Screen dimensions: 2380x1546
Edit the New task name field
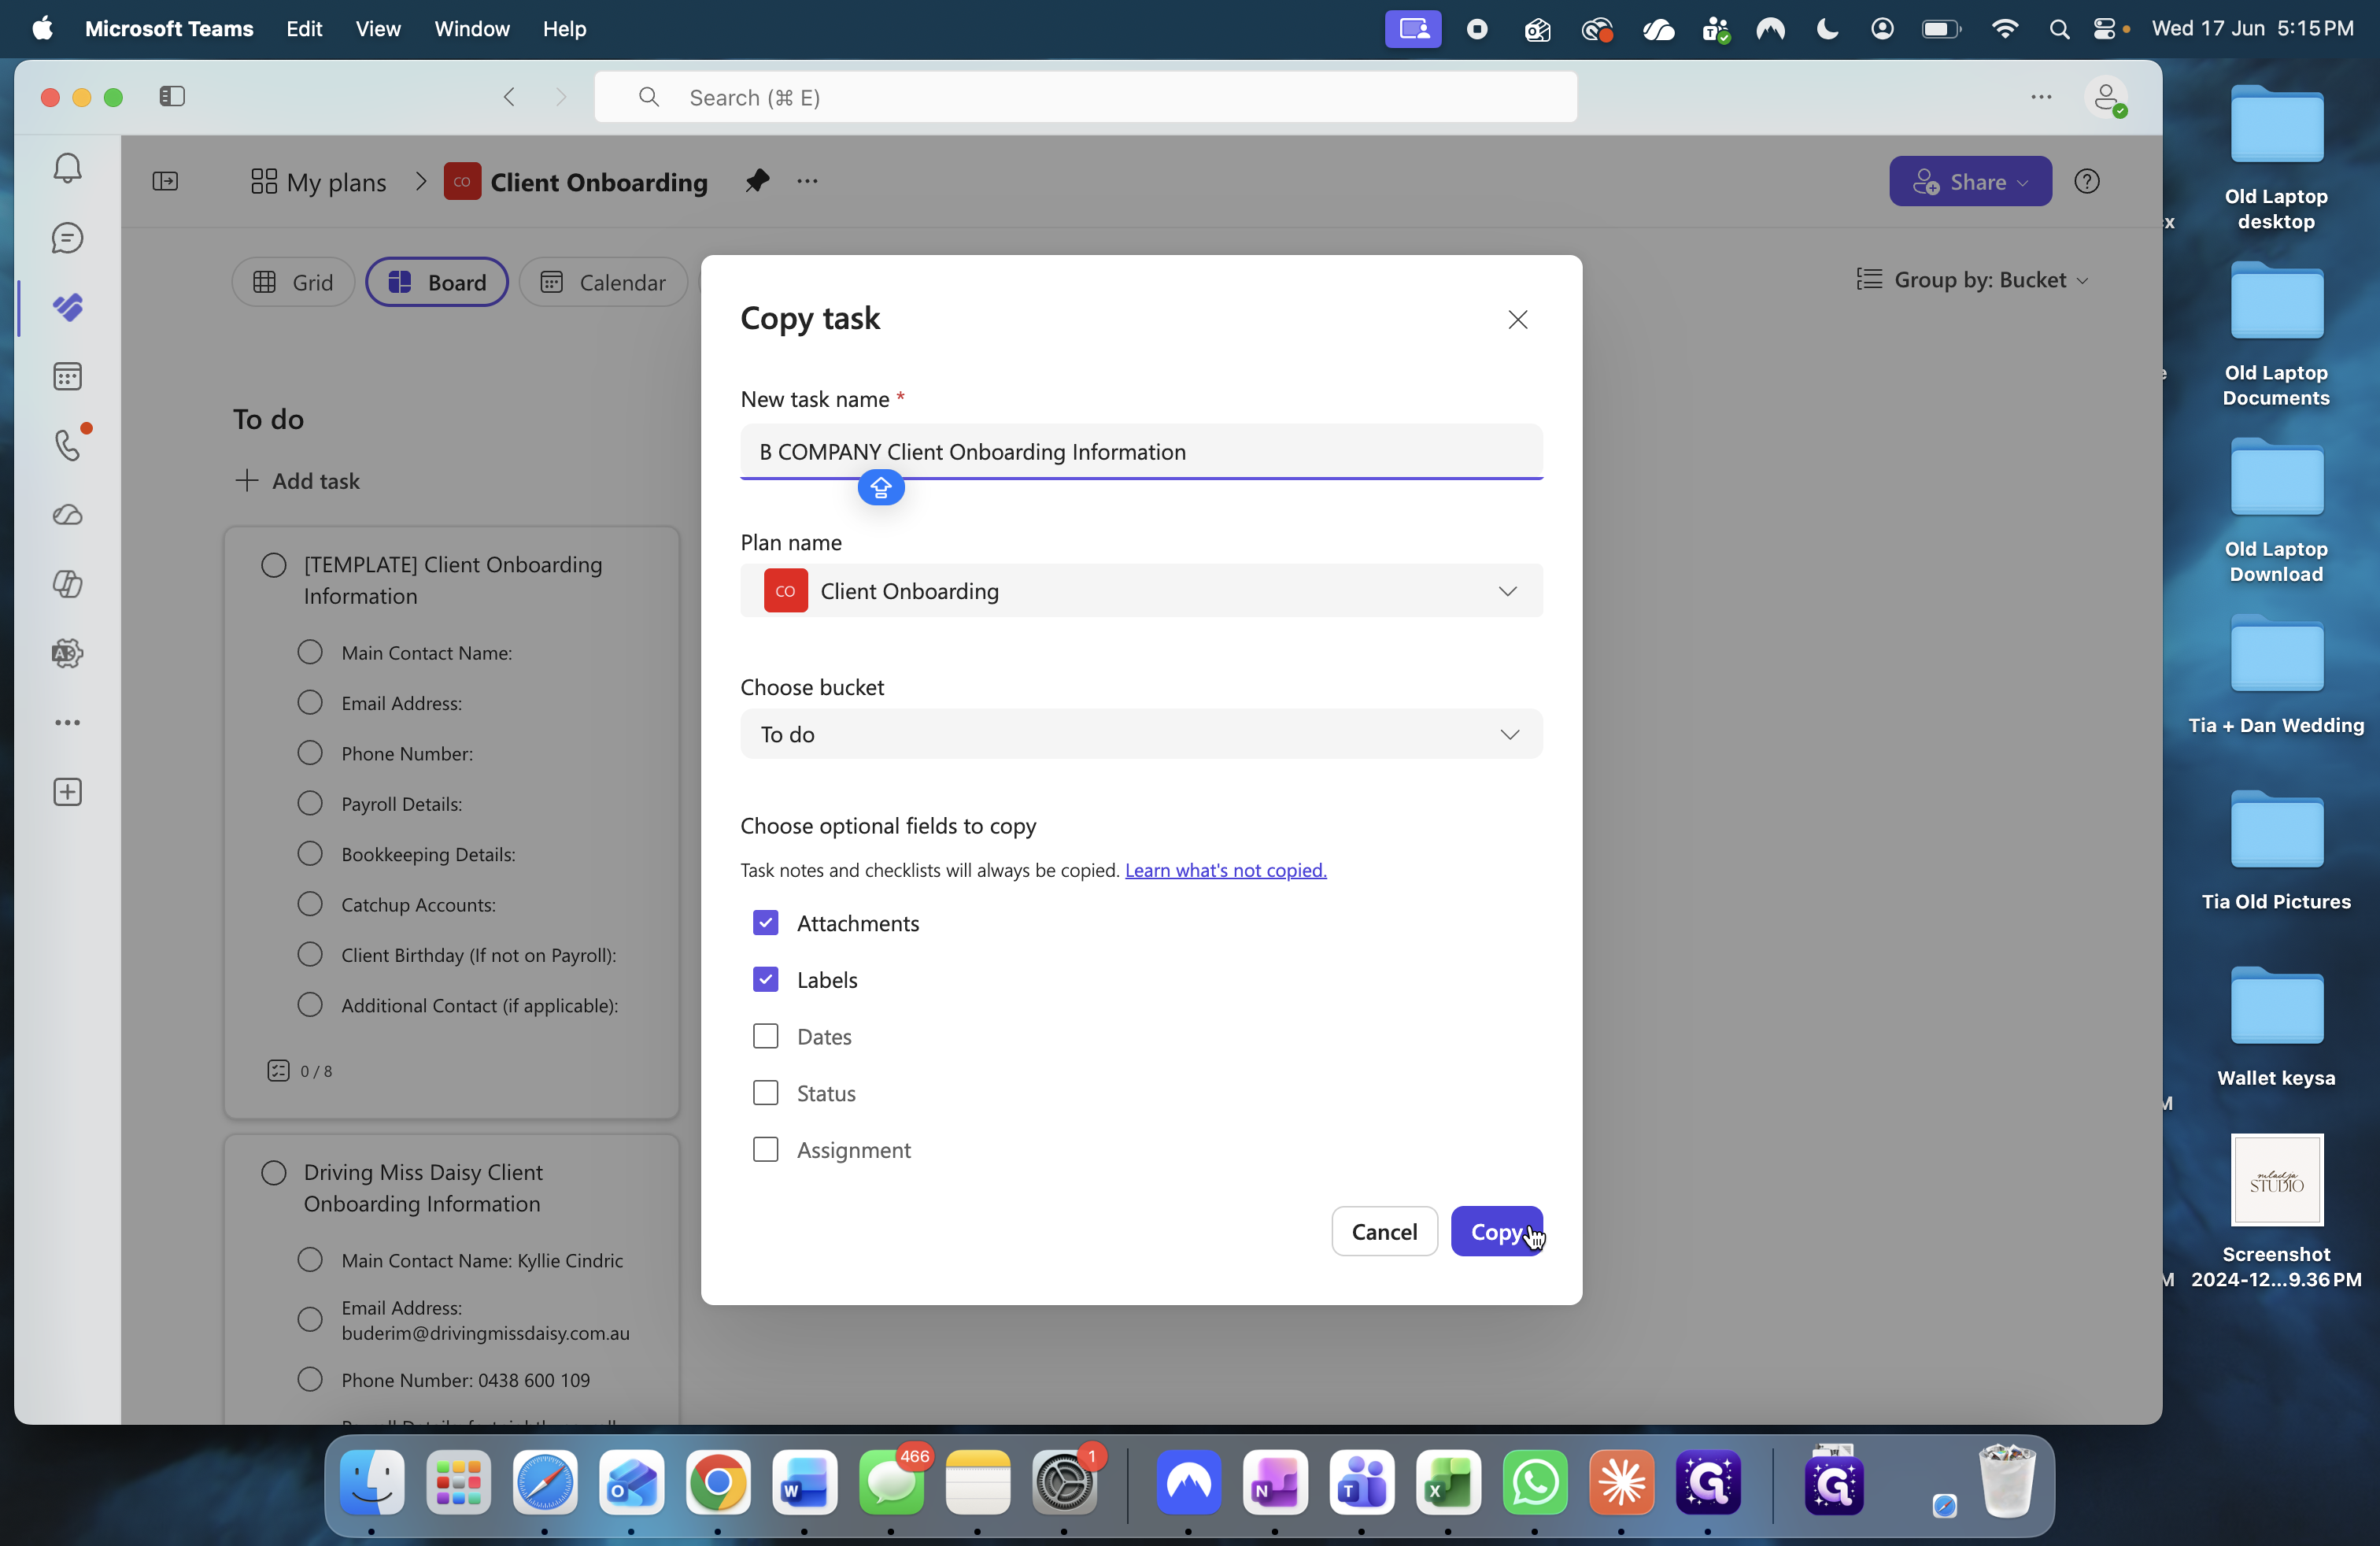click(1141, 452)
